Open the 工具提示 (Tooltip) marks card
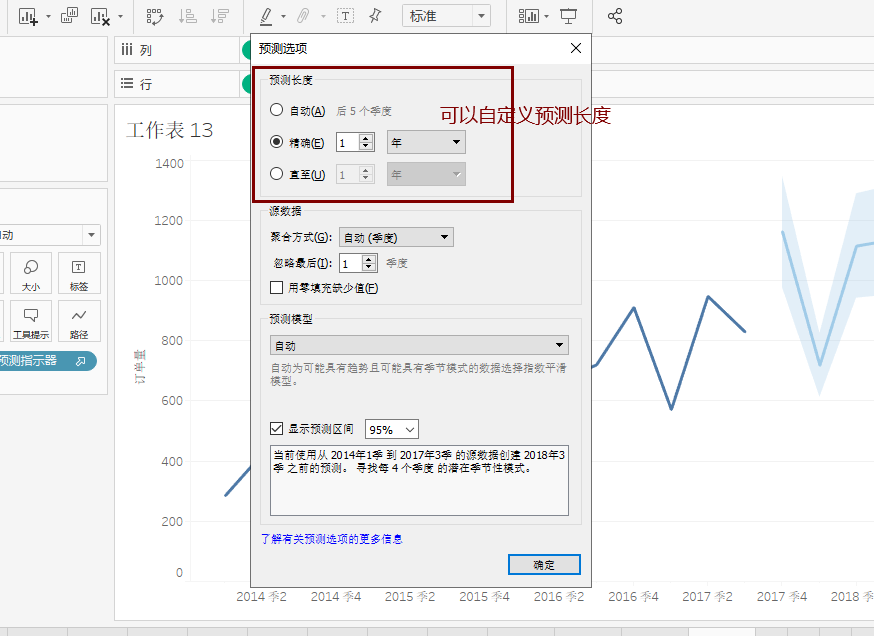This screenshot has width=874, height=636. pyautogui.click(x=31, y=321)
